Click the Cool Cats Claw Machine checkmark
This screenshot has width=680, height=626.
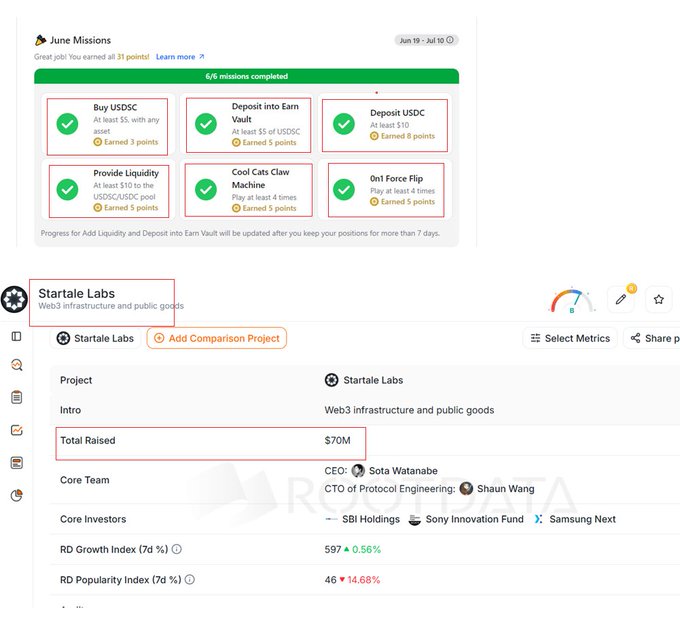(x=206, y=190)
